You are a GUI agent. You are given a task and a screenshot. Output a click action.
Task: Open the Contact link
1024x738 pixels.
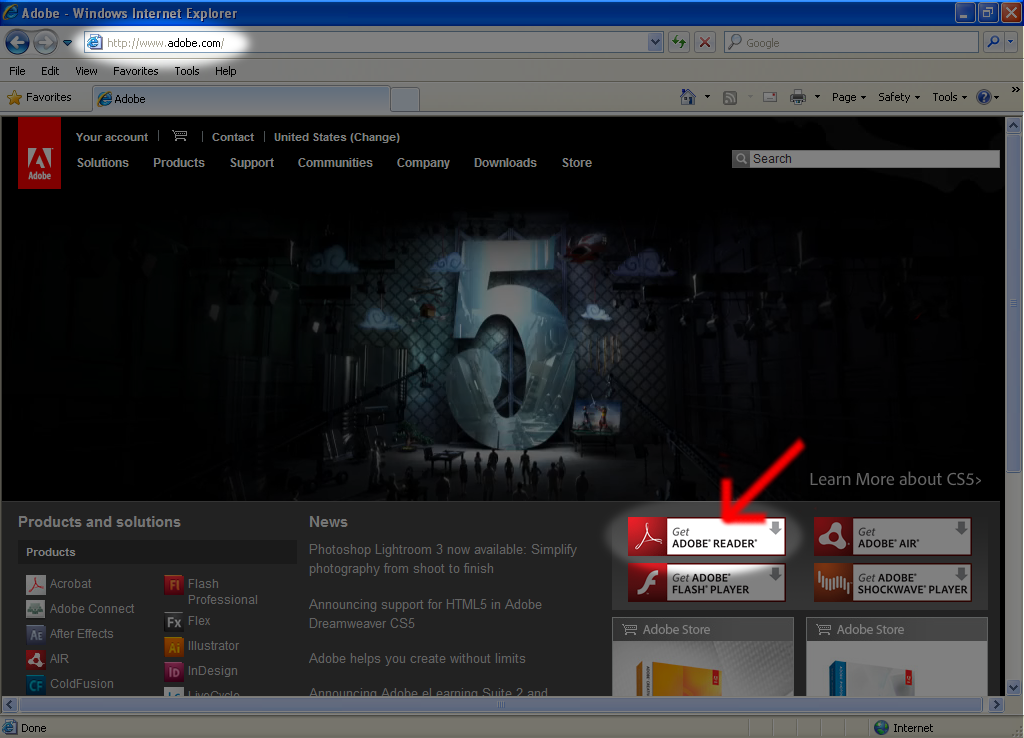(232, 137)
